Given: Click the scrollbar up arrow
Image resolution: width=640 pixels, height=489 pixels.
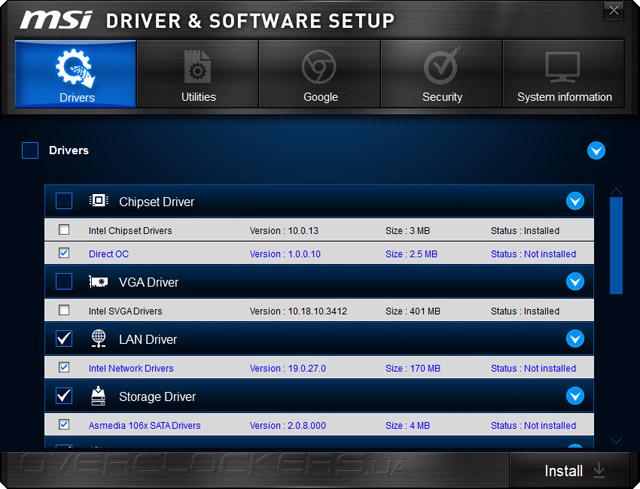Looking at the screenshot, I should 616,191.
